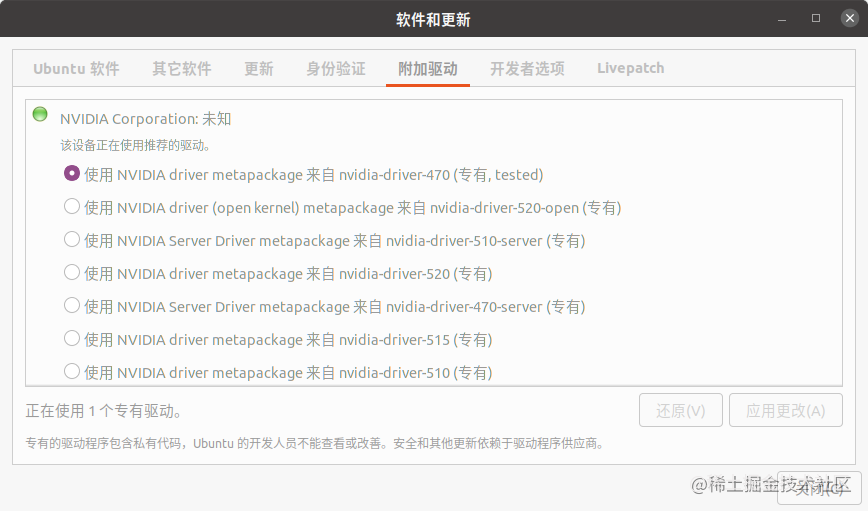Close the 软件和更新 window
Viewport: 868px width, 511px height.
click(850, 18)
